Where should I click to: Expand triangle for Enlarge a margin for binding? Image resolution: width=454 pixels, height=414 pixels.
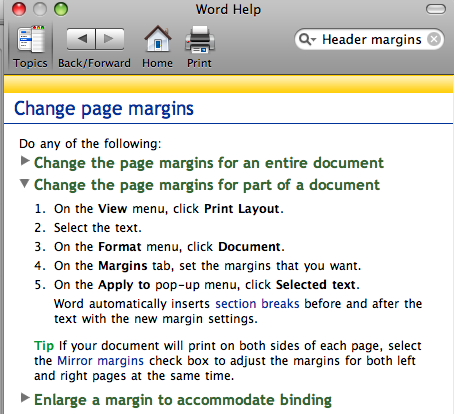pyautogui.click(x=25, y=397)
